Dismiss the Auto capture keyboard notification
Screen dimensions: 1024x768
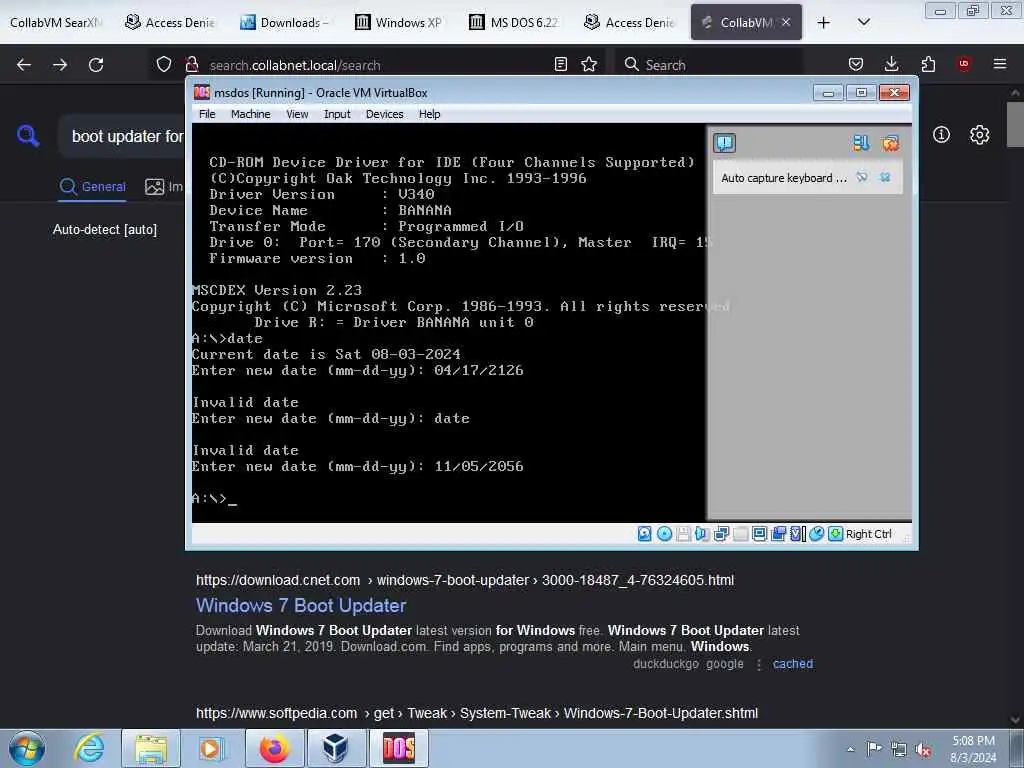(885, 177)
